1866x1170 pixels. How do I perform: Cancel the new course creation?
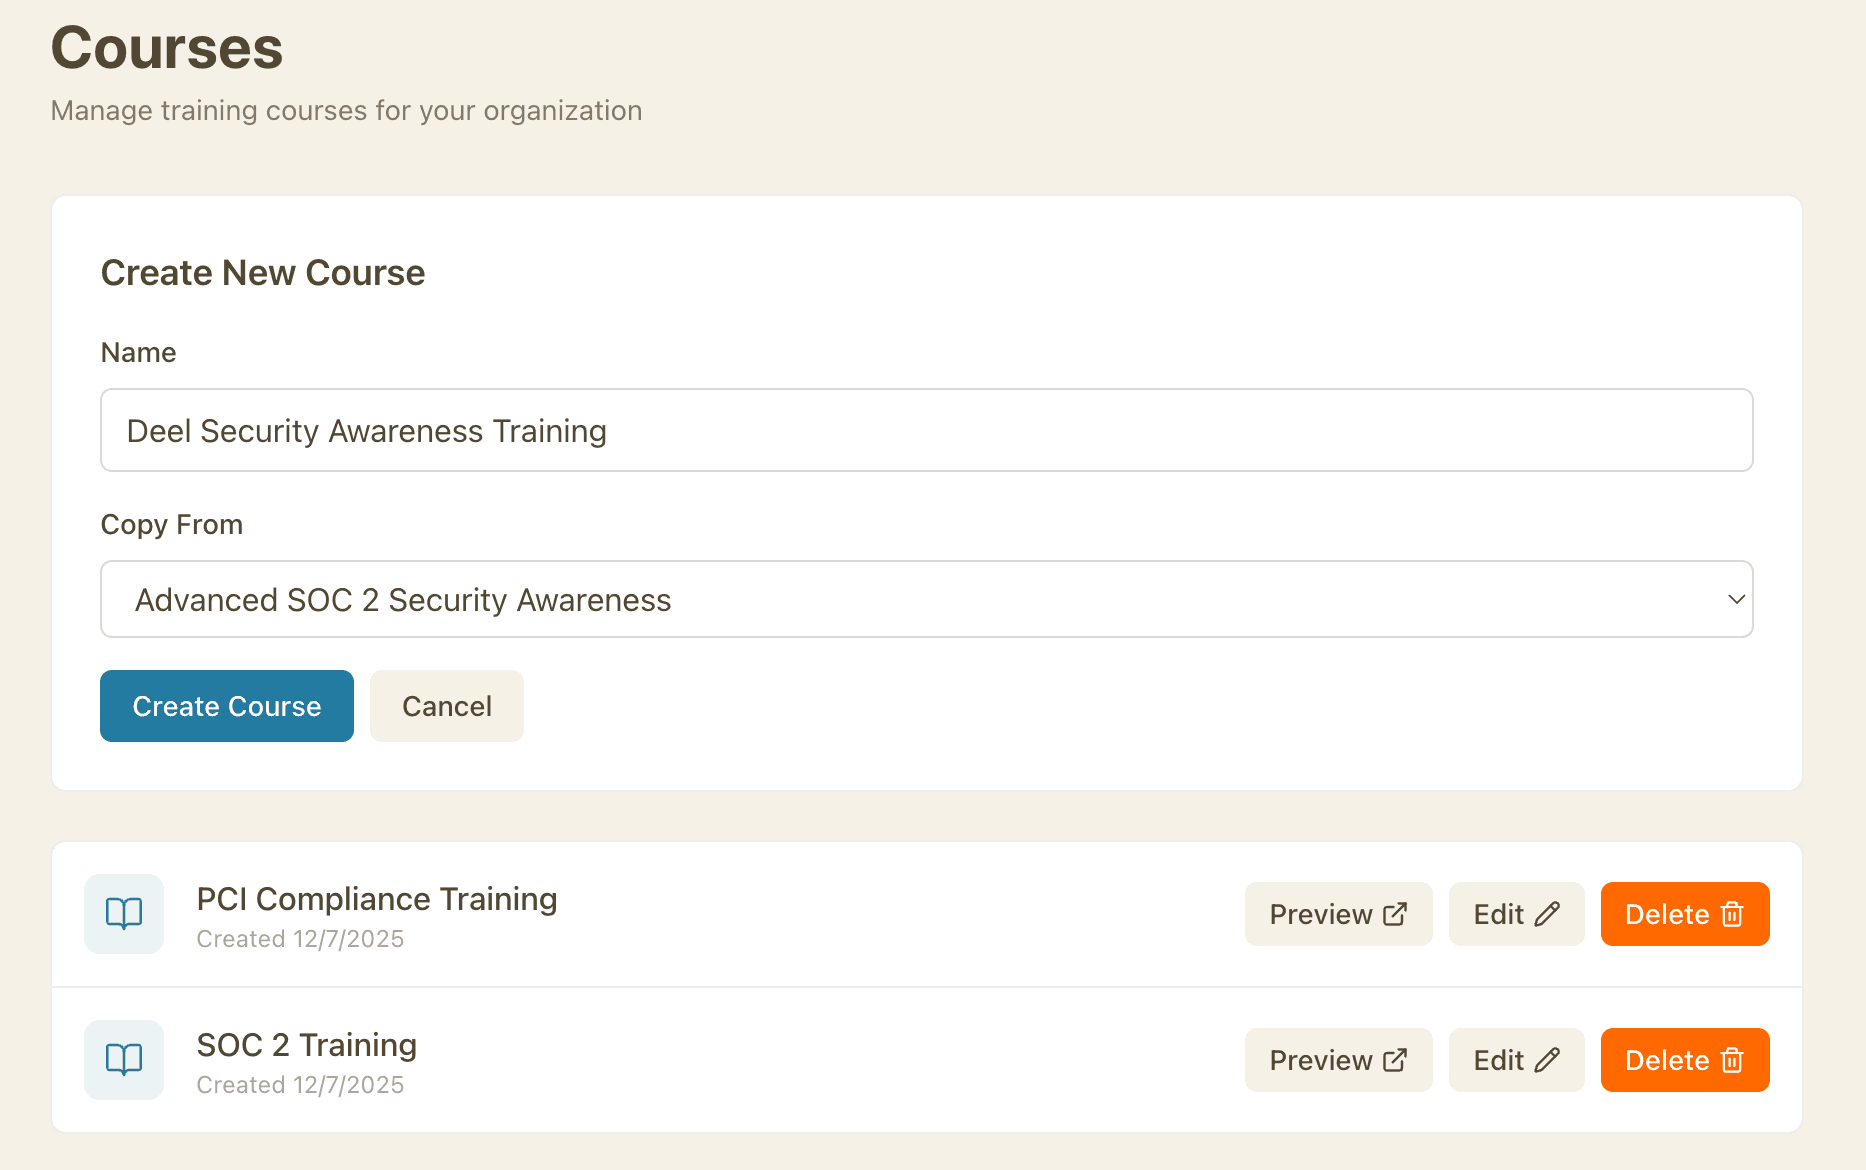(446, 705)
